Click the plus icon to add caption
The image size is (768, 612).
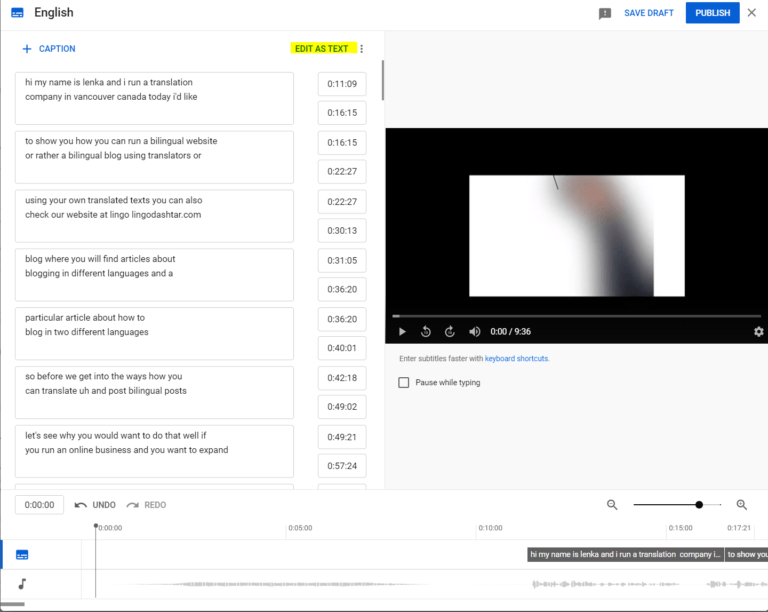(x=27, y=48)
